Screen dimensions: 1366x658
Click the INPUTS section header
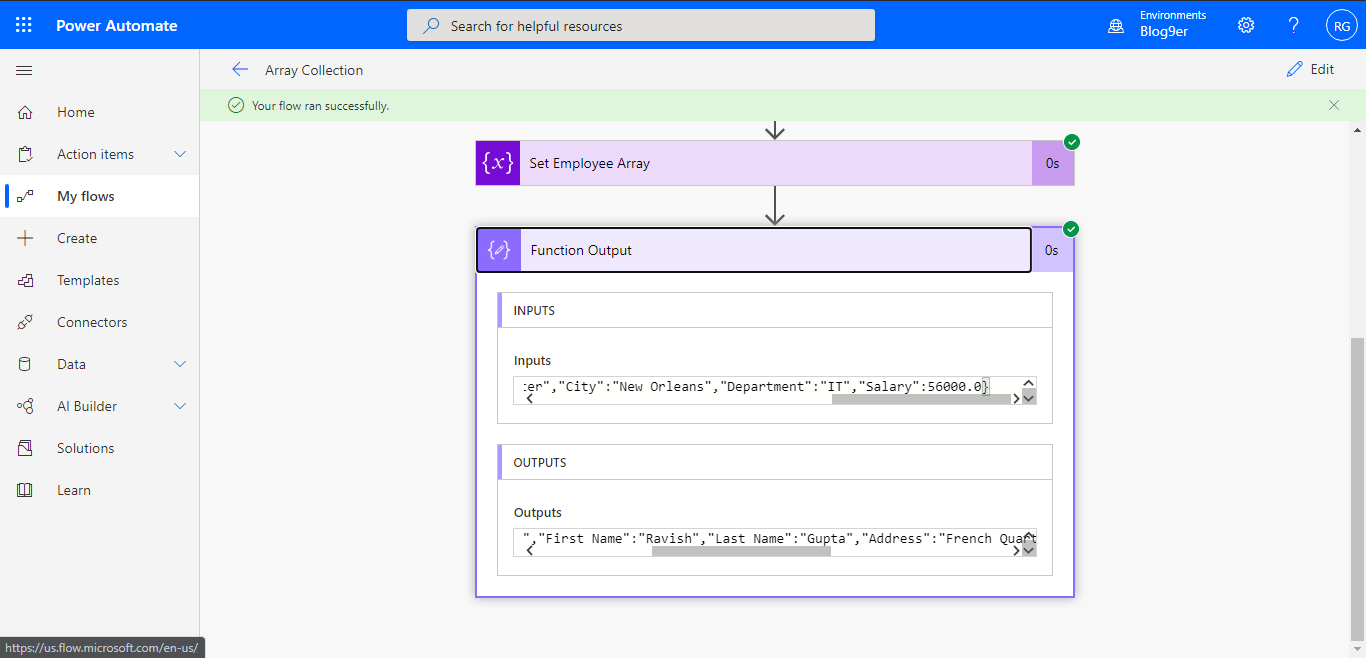tap(775, 310)
